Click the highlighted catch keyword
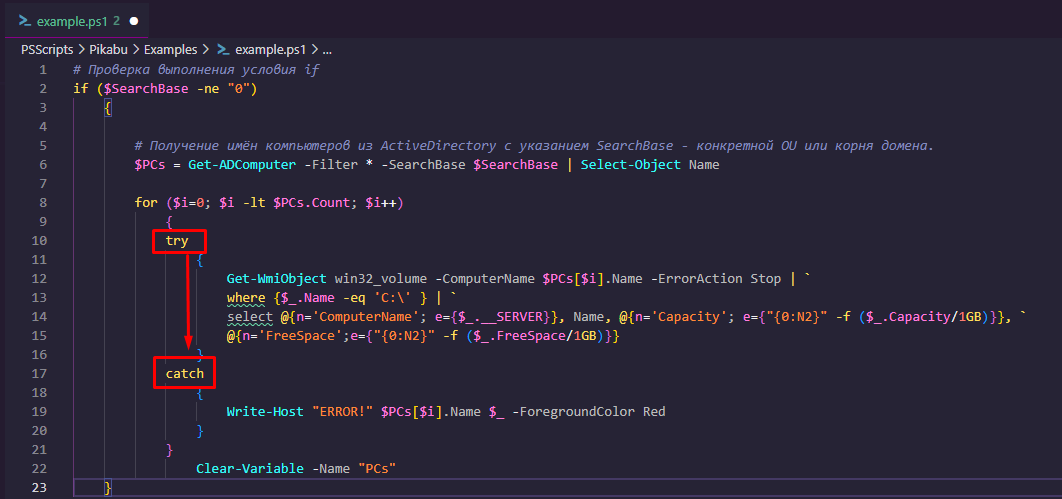Image resolution: width=1062 pixels, height=499 pixels. click(185, 374)
